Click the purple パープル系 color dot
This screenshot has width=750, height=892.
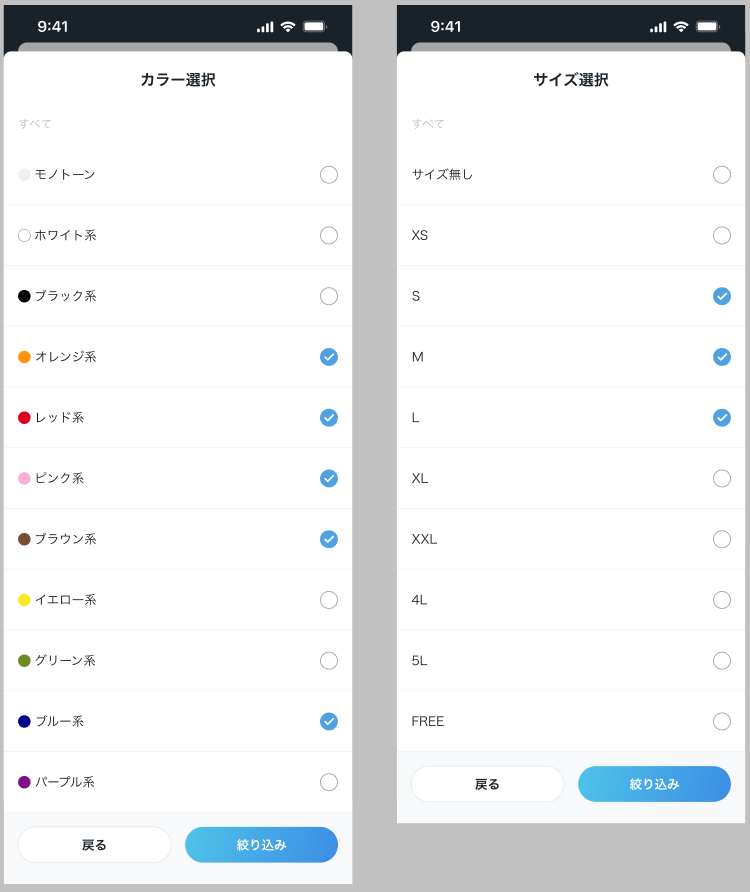pyautogui.click(x=24, y=782)
